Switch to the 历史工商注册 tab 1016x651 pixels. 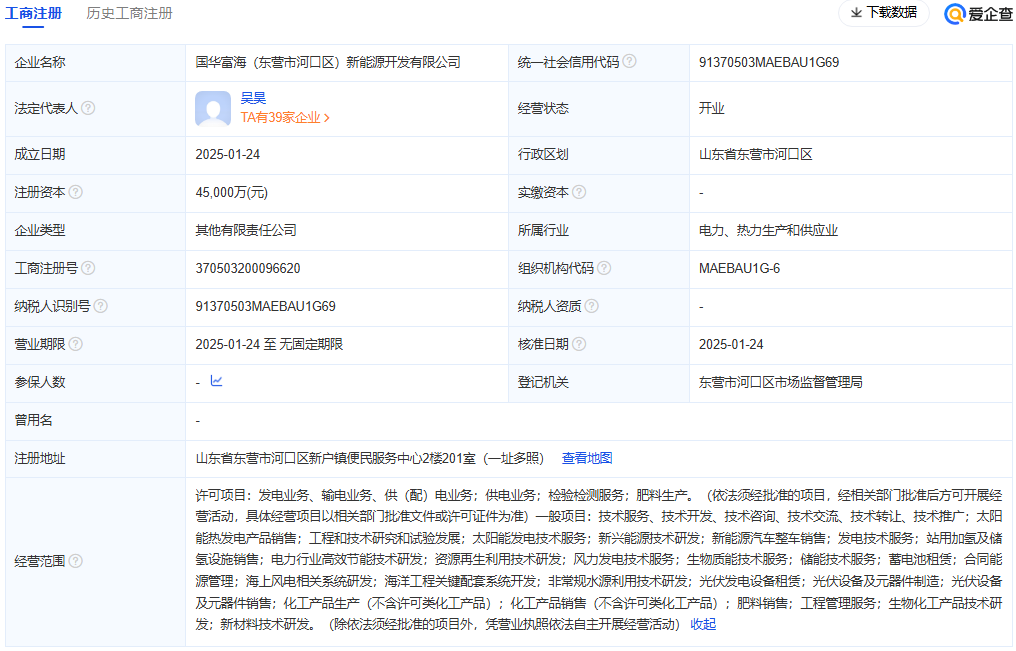(129, 15)
